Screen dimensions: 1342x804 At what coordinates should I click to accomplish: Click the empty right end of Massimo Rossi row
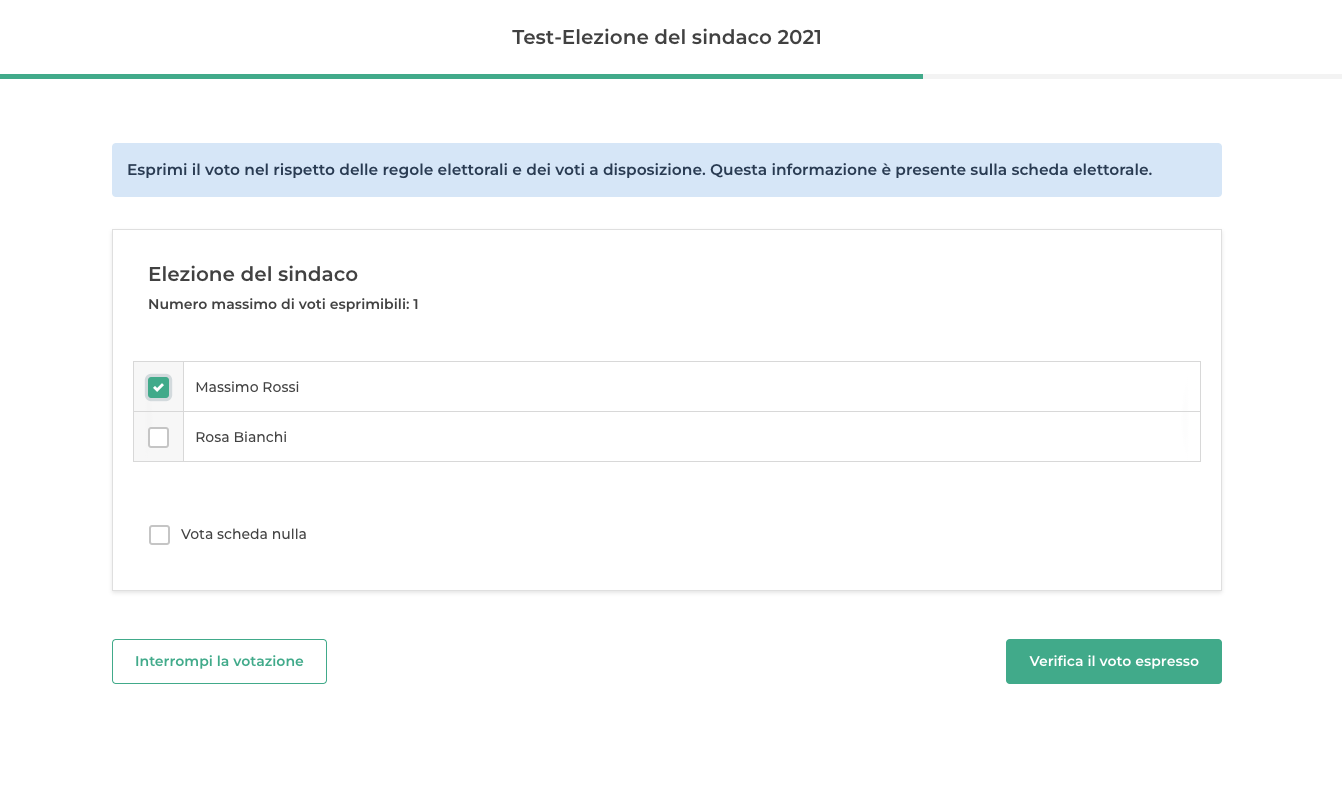tap(1100, 387)
